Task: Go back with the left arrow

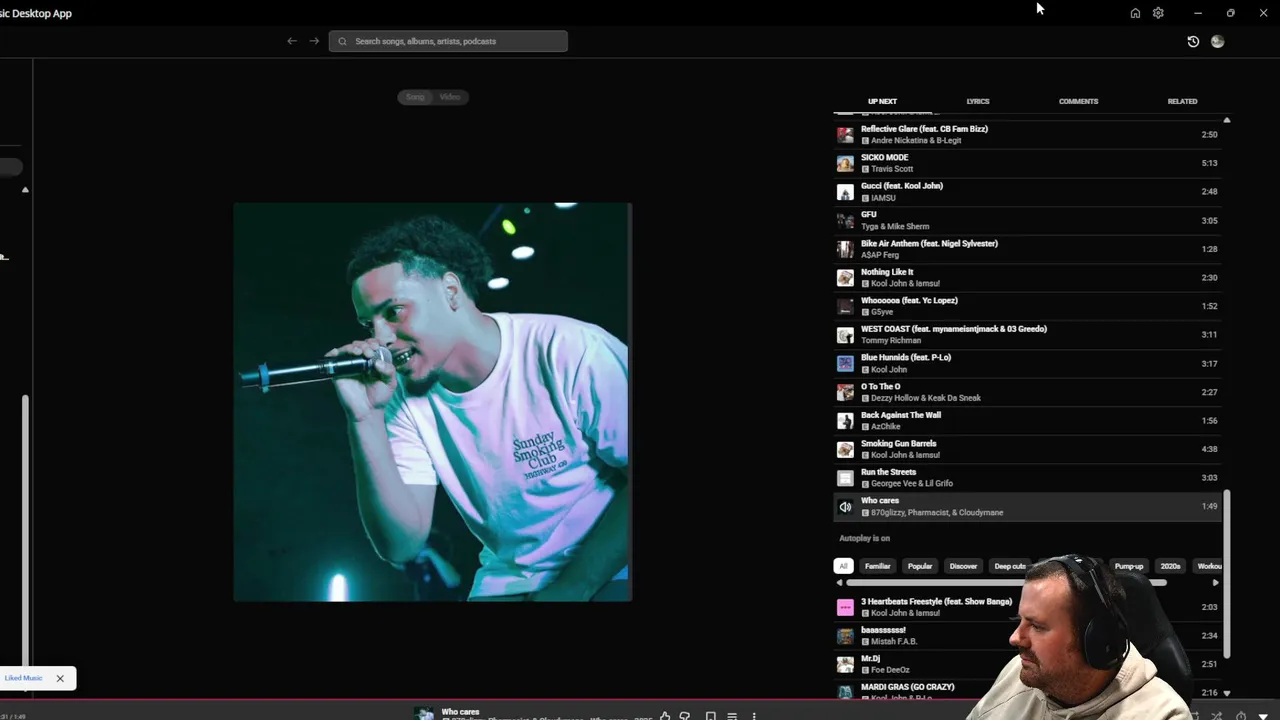Action: coord(291,41)
